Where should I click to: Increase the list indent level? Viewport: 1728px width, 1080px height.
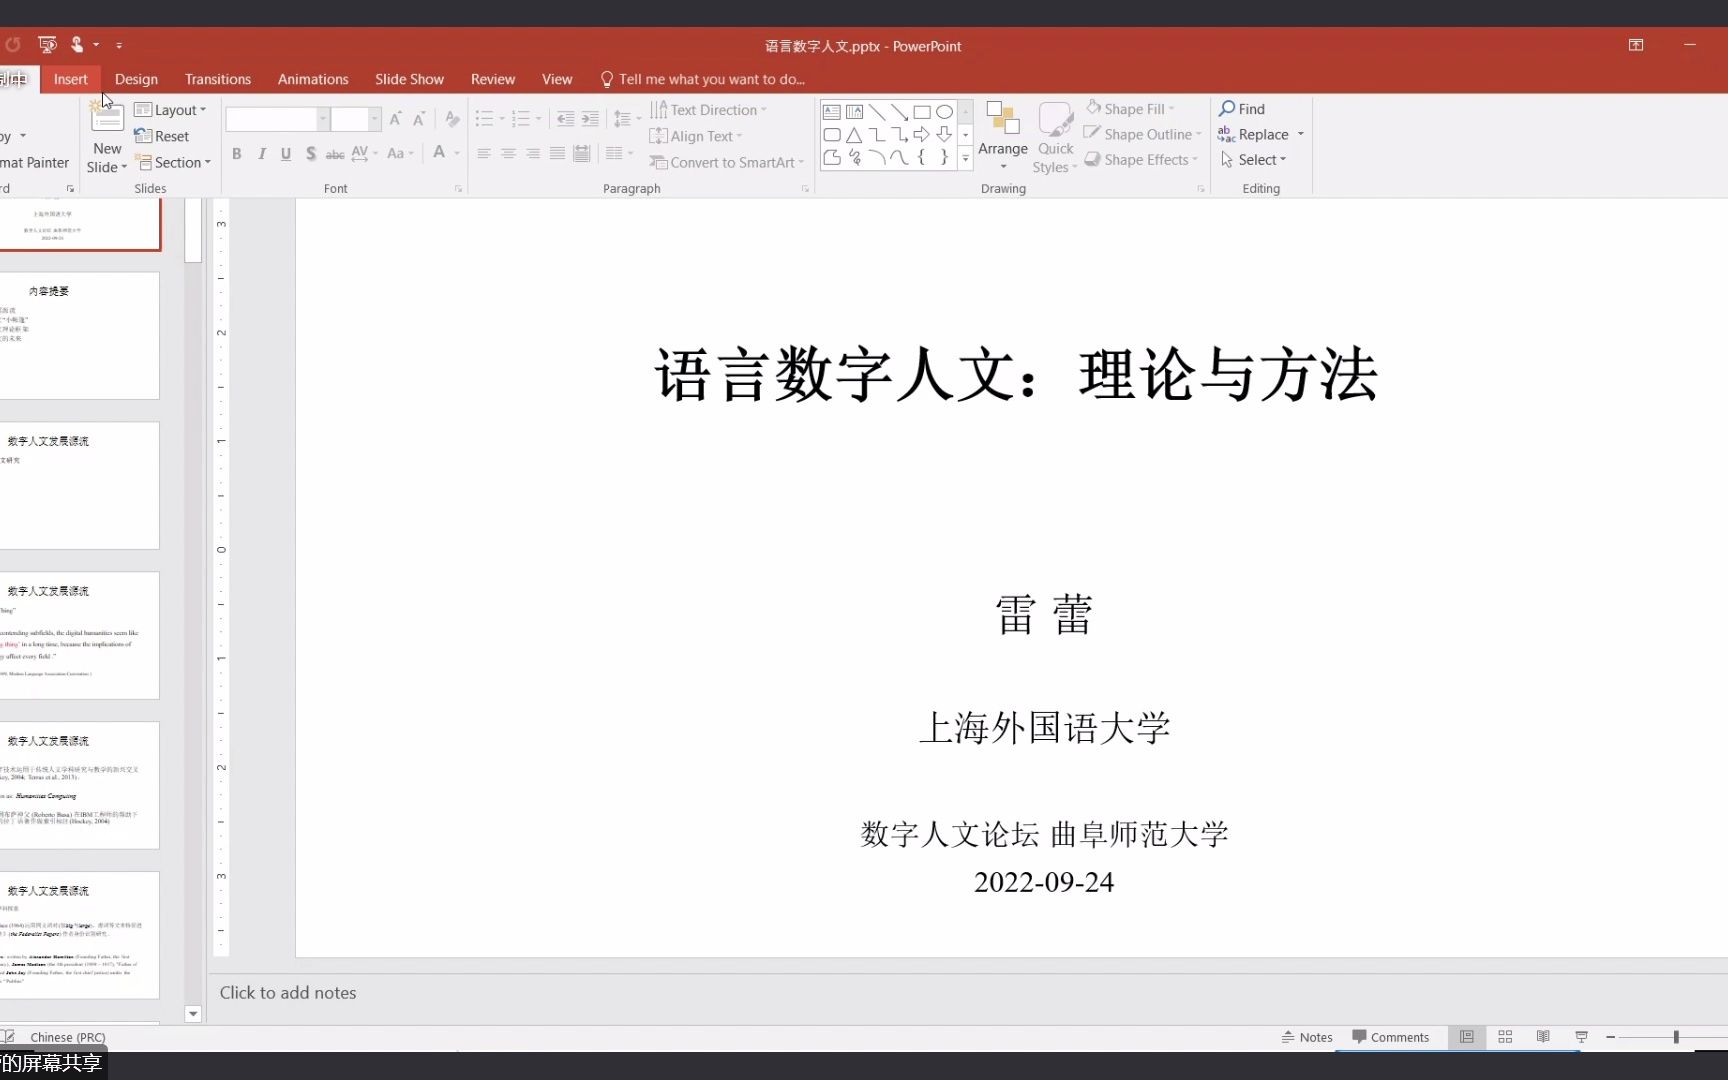point(590,119)
